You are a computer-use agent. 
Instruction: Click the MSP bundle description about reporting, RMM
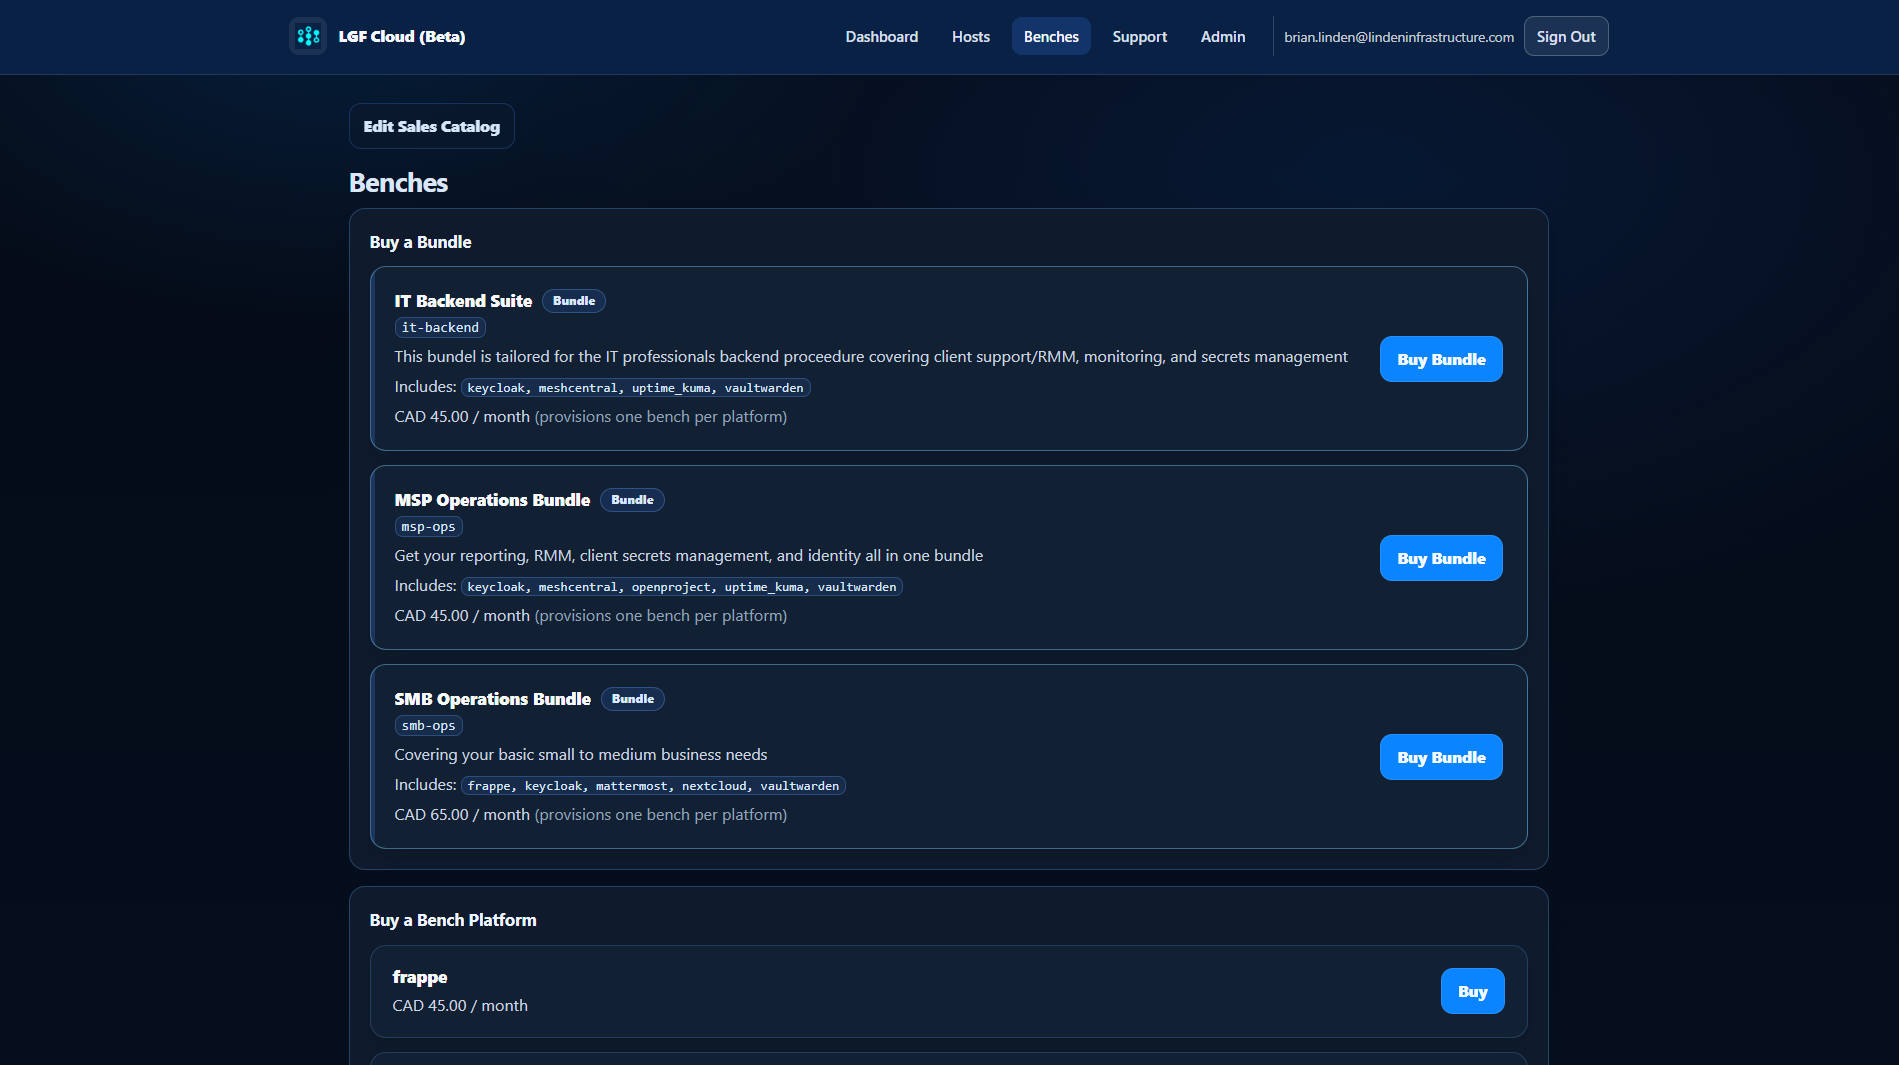tap(688, 556)
